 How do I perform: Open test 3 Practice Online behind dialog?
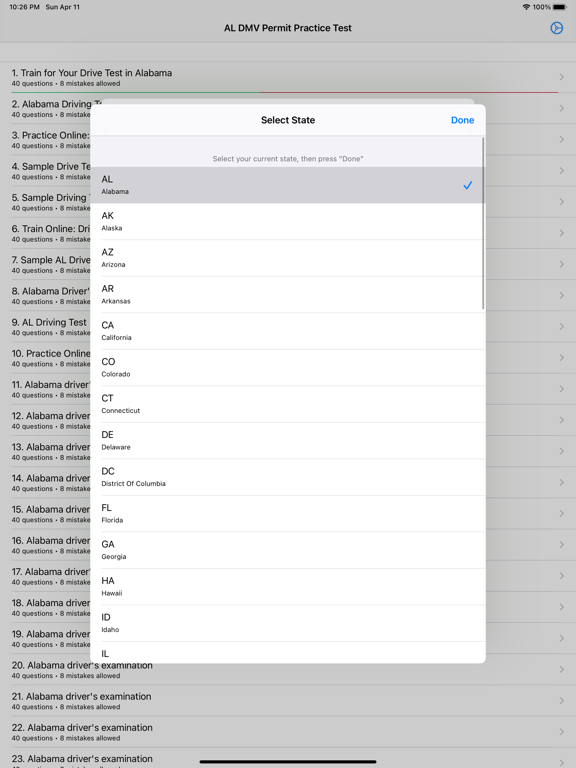click(45, 140)
